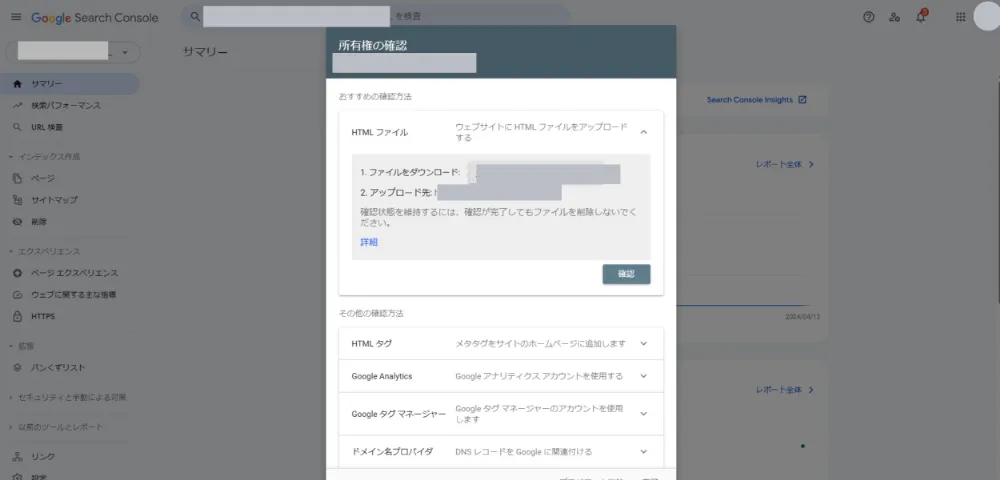Screen dimensions: 1000x480
Task: Collapse the 拡張 section
Action: (x=22, y=346)
